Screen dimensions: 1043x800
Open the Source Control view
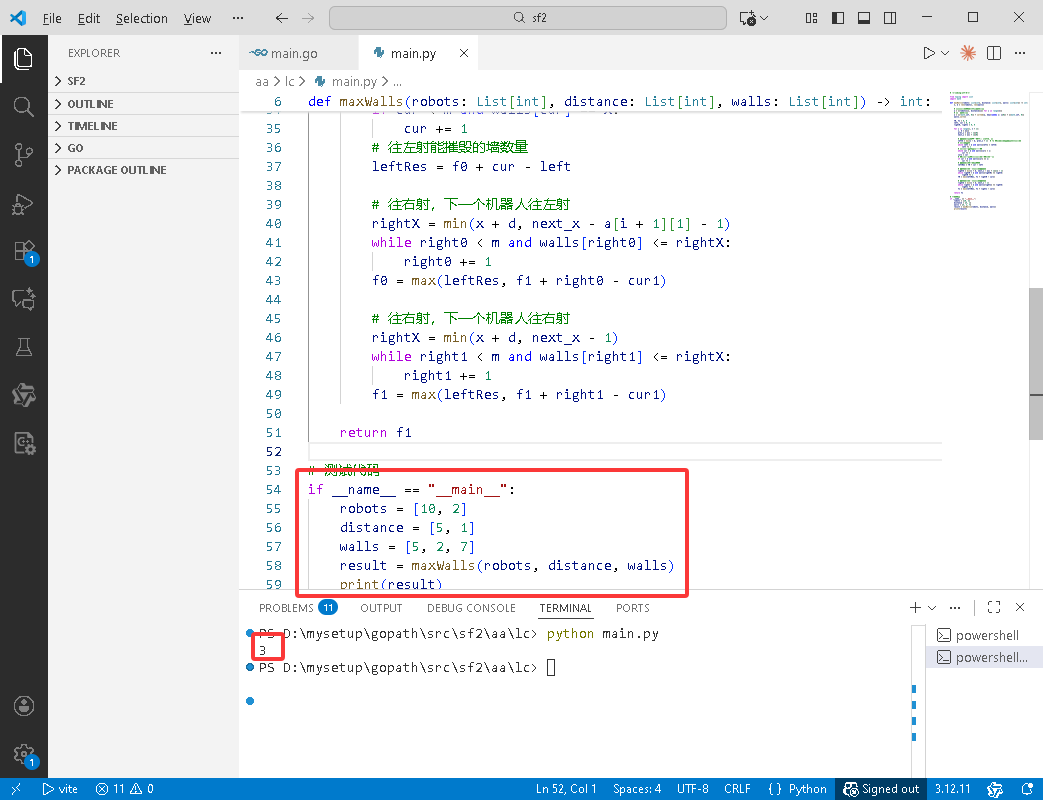click(23, 154)
